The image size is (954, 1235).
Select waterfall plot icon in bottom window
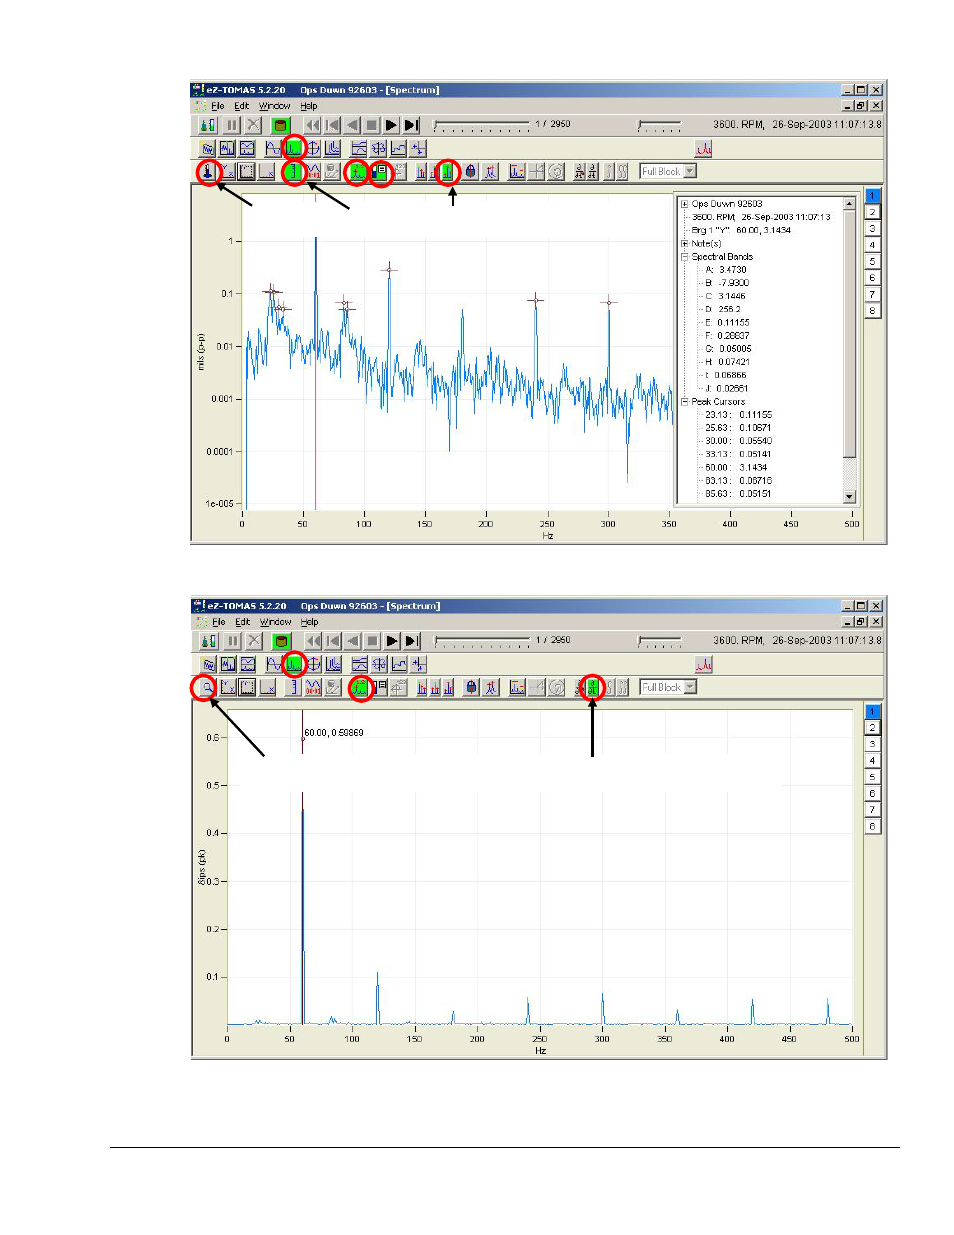334,664
